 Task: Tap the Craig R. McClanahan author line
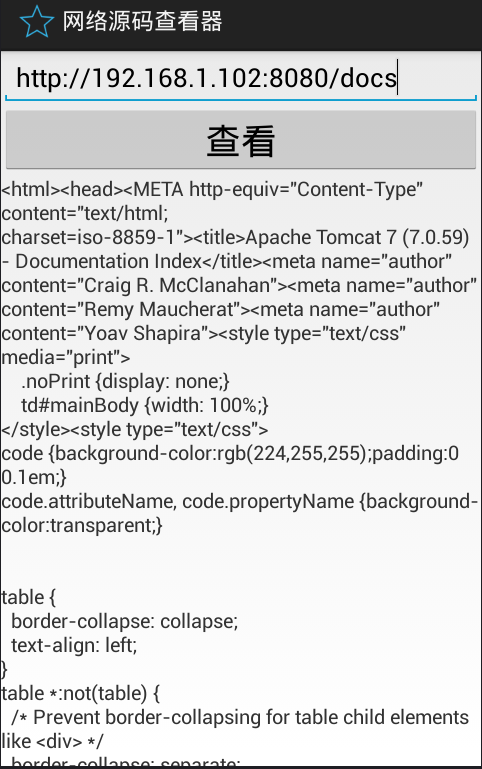pyautogui.click(x=239, y=286)
